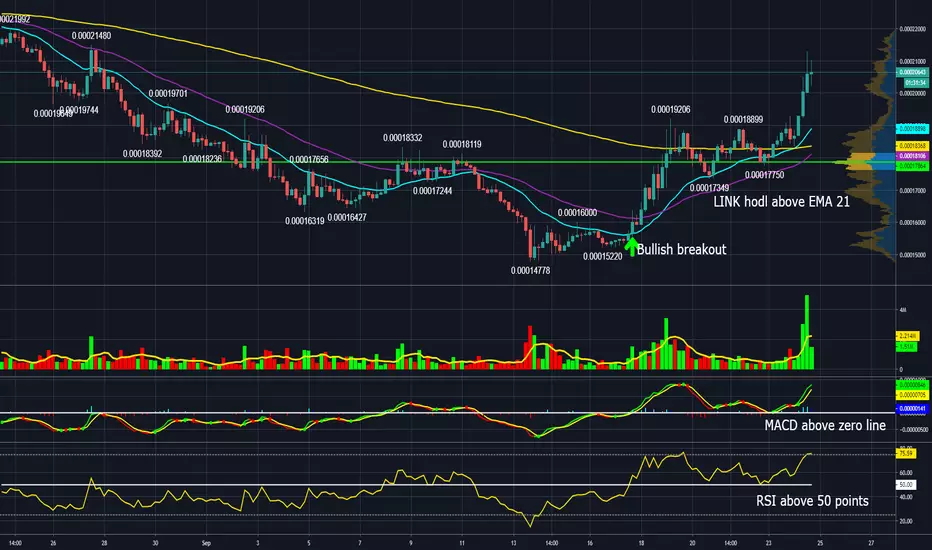
Task: Select the yellow MACD signal tag 0.00000705
Action: coord(912,395)
